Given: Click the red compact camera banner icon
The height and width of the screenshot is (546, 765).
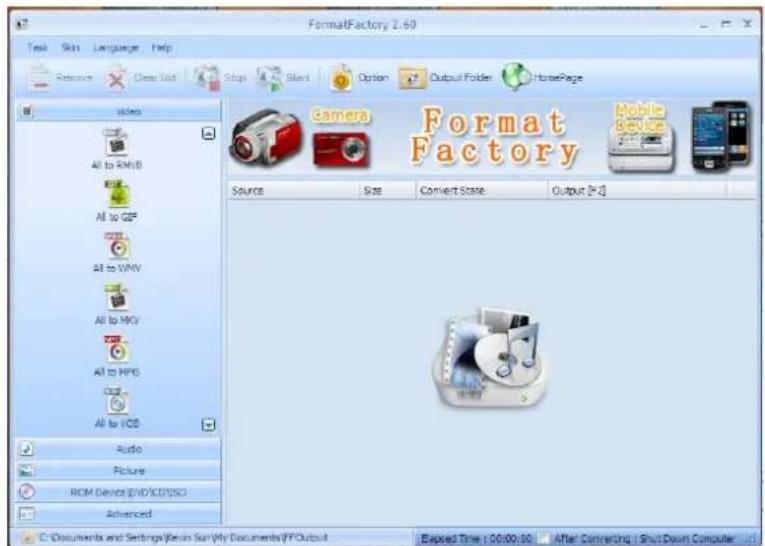Looking at the screenshot, I should coord(341,149).
